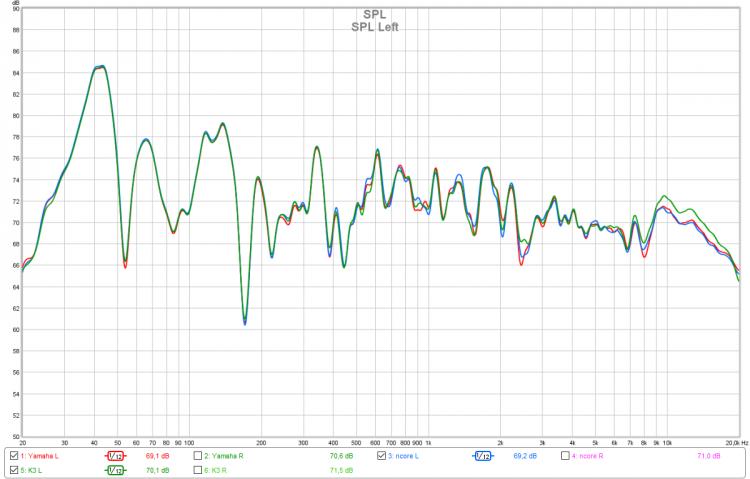750x479 pixels.
Task: Toggle off the K3 L trace checkbox
Action: (13, 469)
